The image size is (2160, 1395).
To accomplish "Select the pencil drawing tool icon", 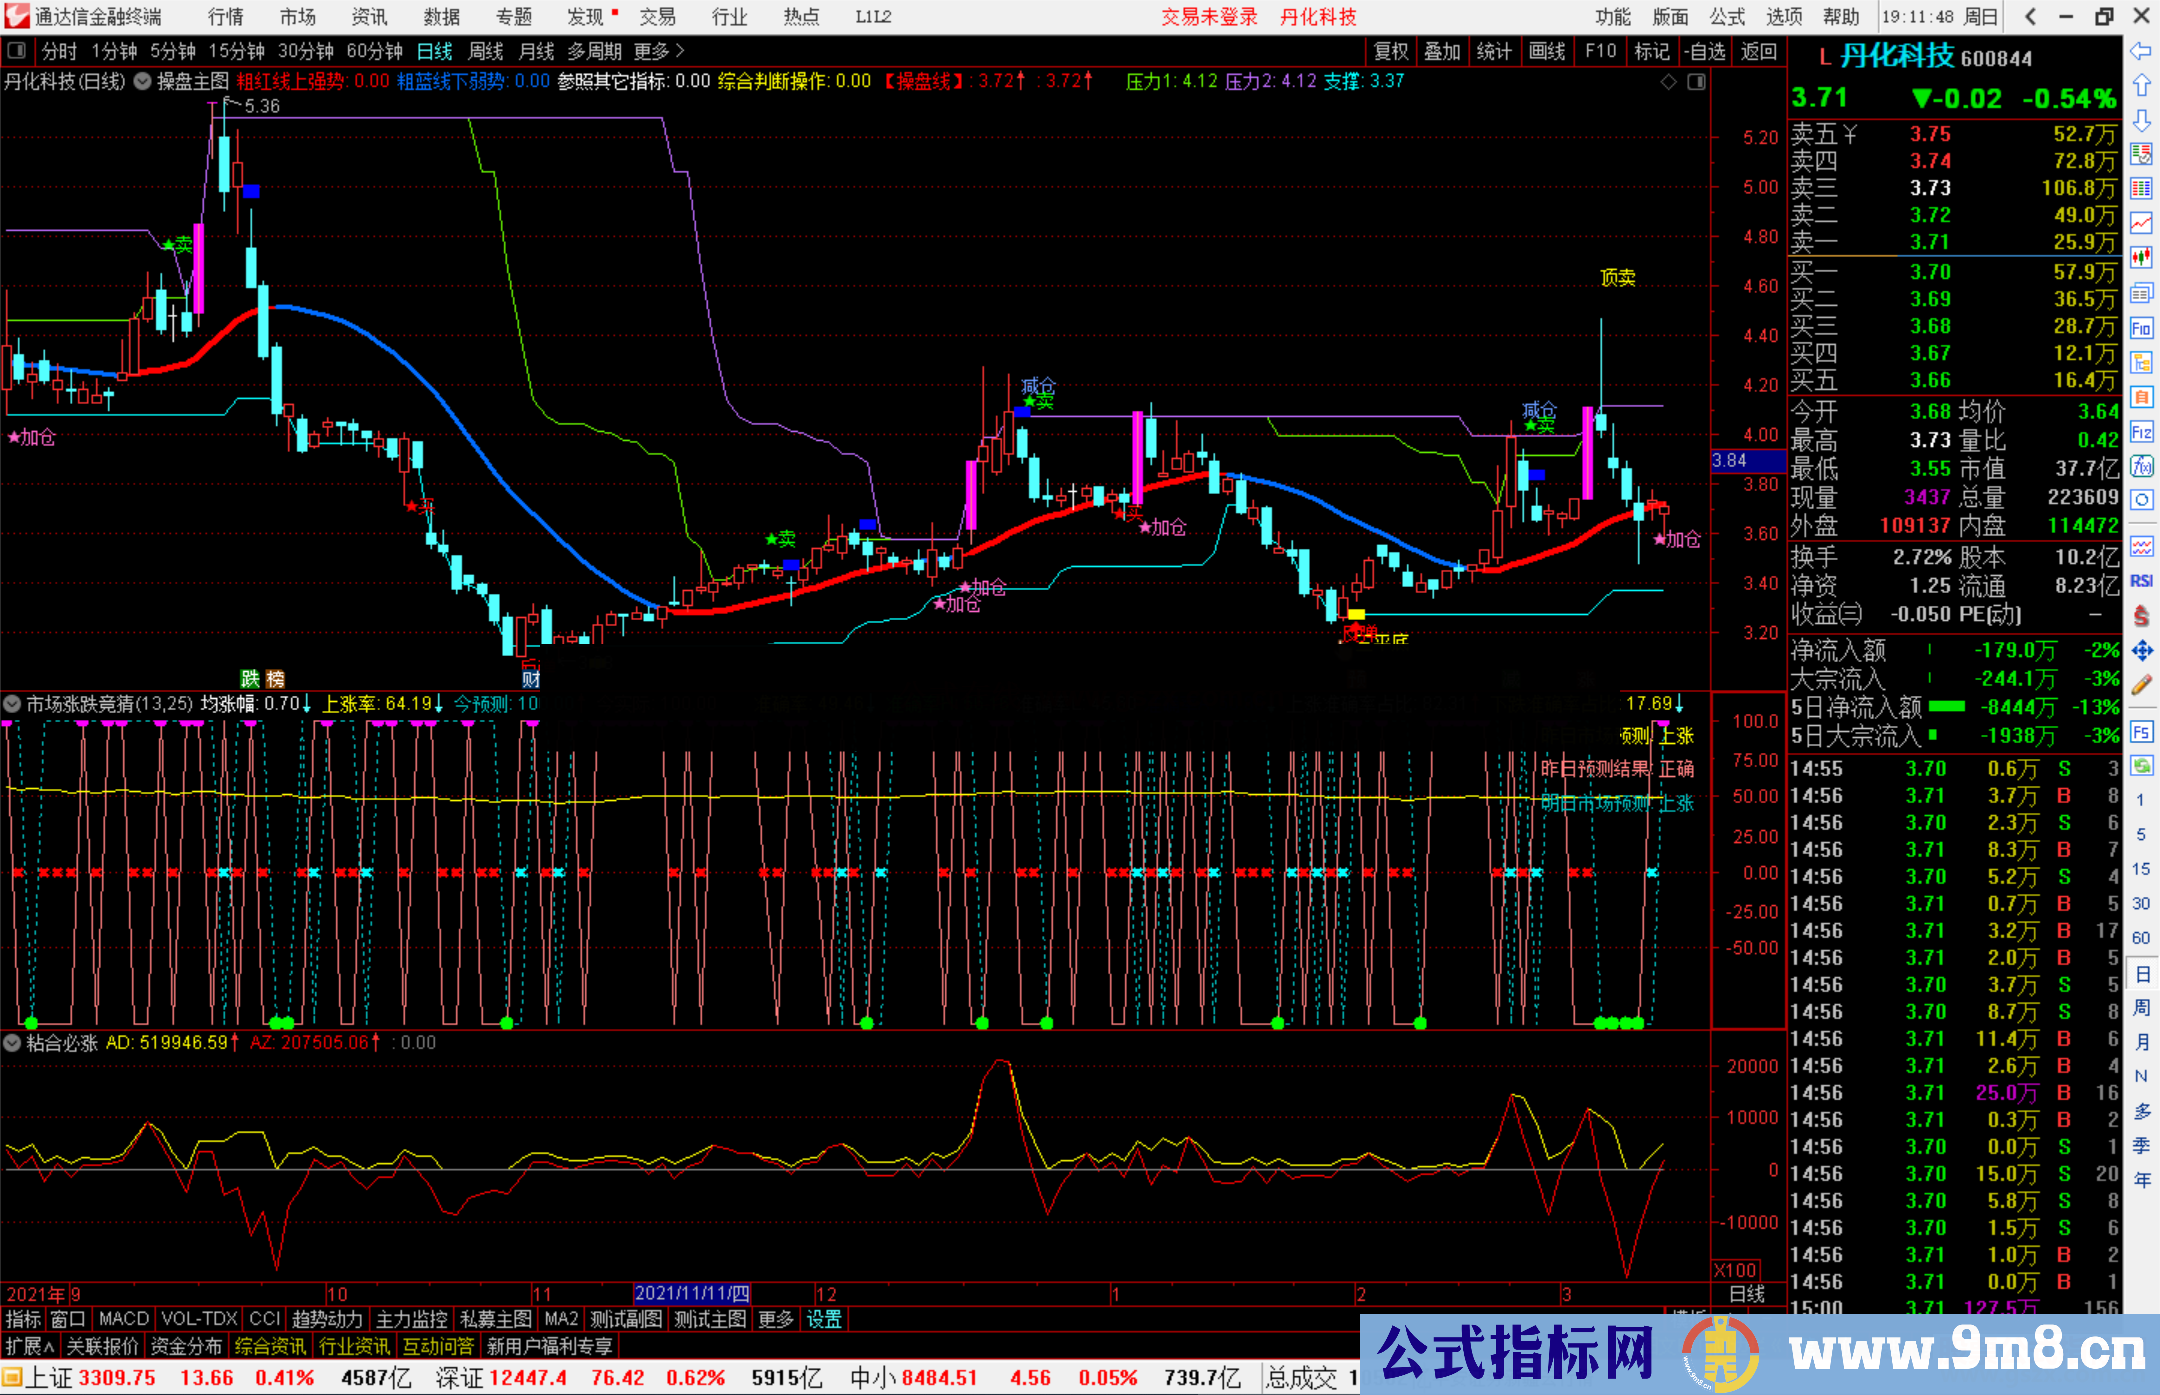I will coord(2141,685).
